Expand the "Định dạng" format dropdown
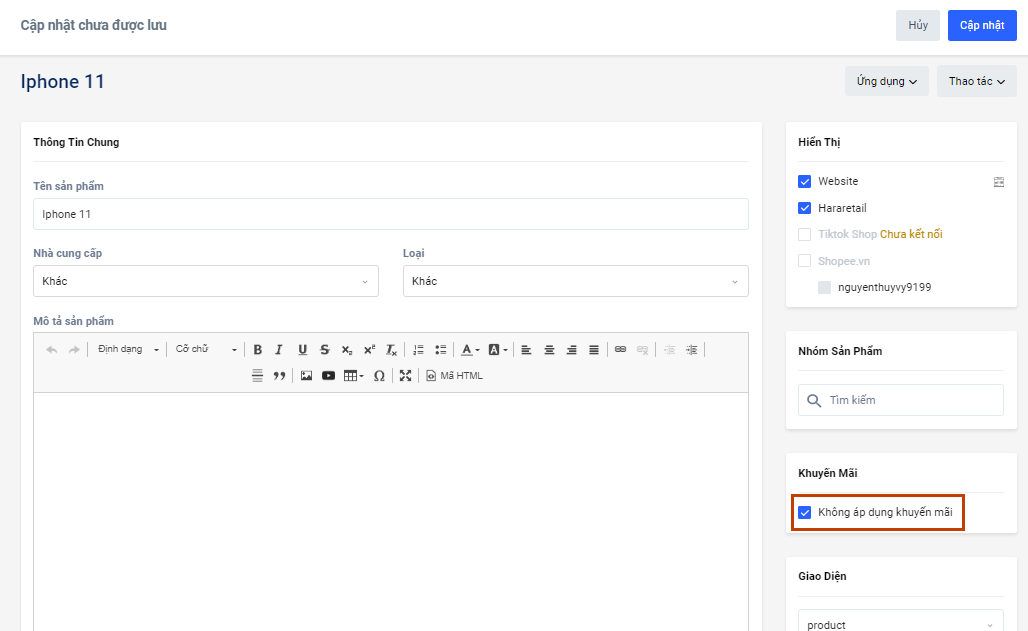The image size is (1028, 631). coord(128,350)
